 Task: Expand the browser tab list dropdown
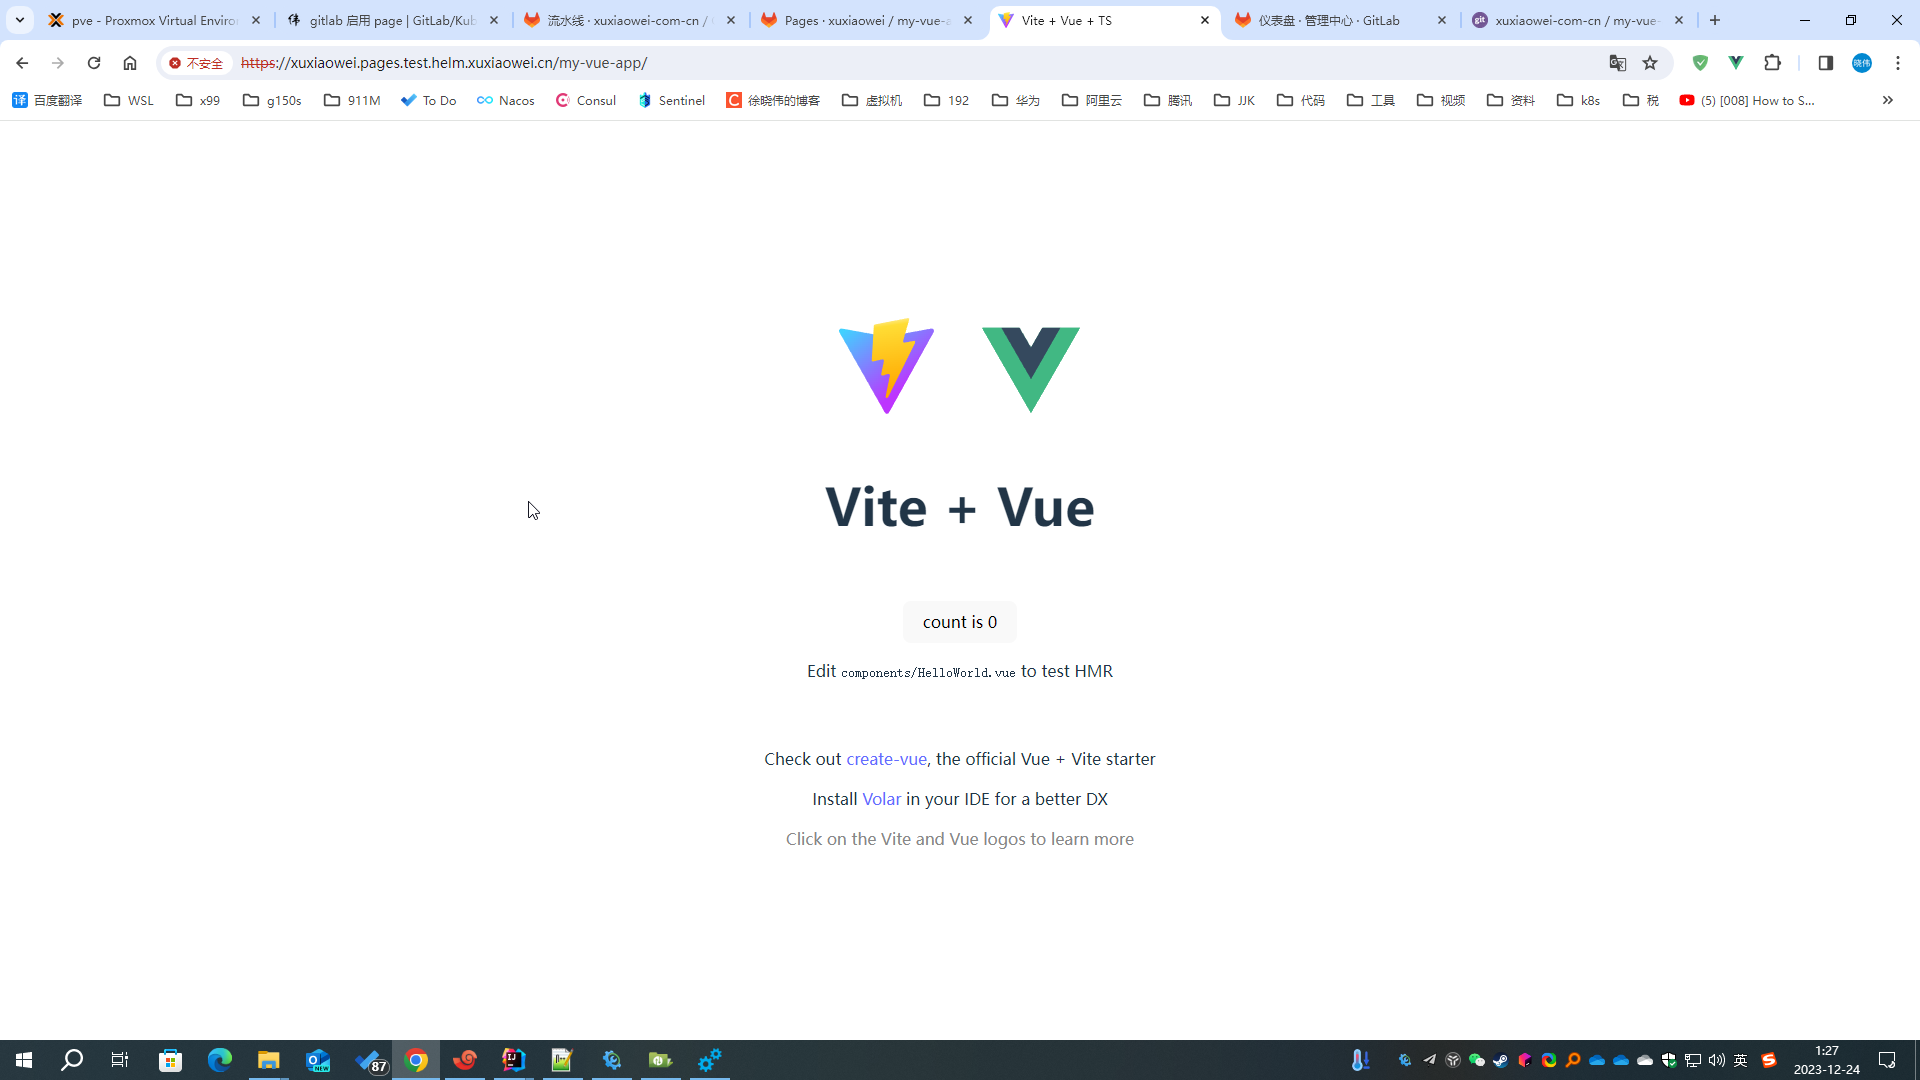[x=20, y=20]
